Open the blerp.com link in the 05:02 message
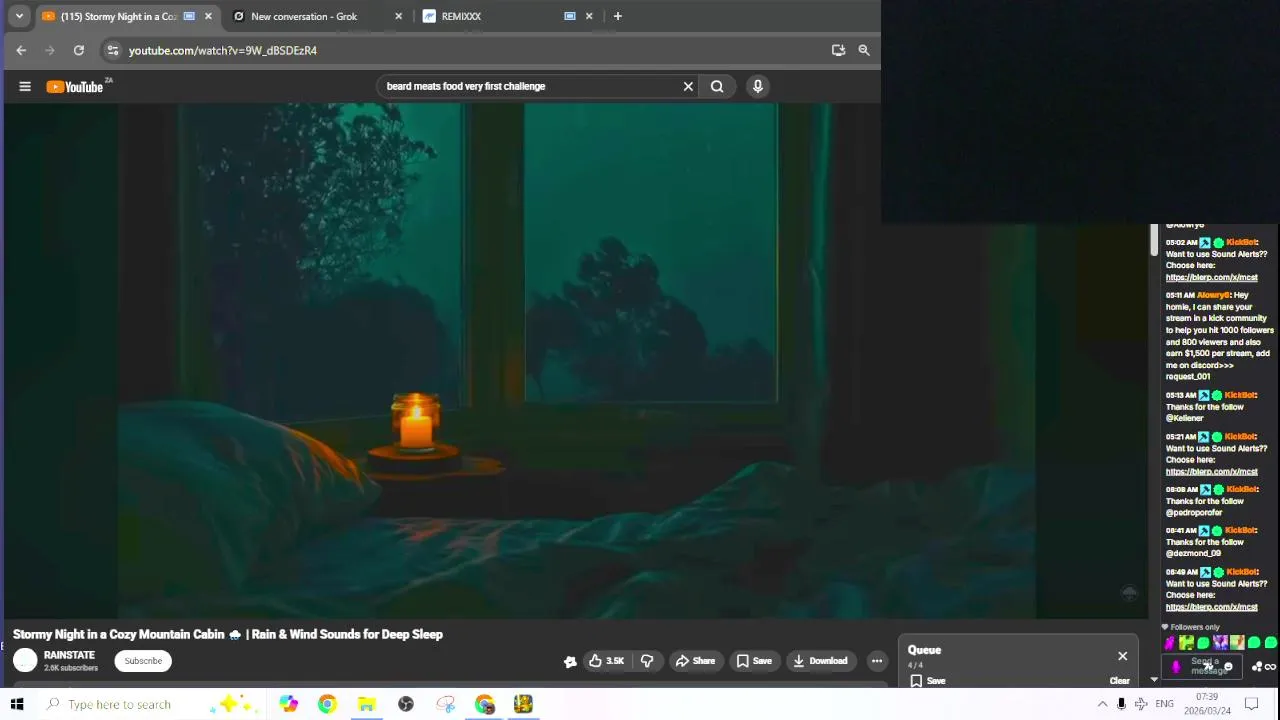 [1211, 277]
